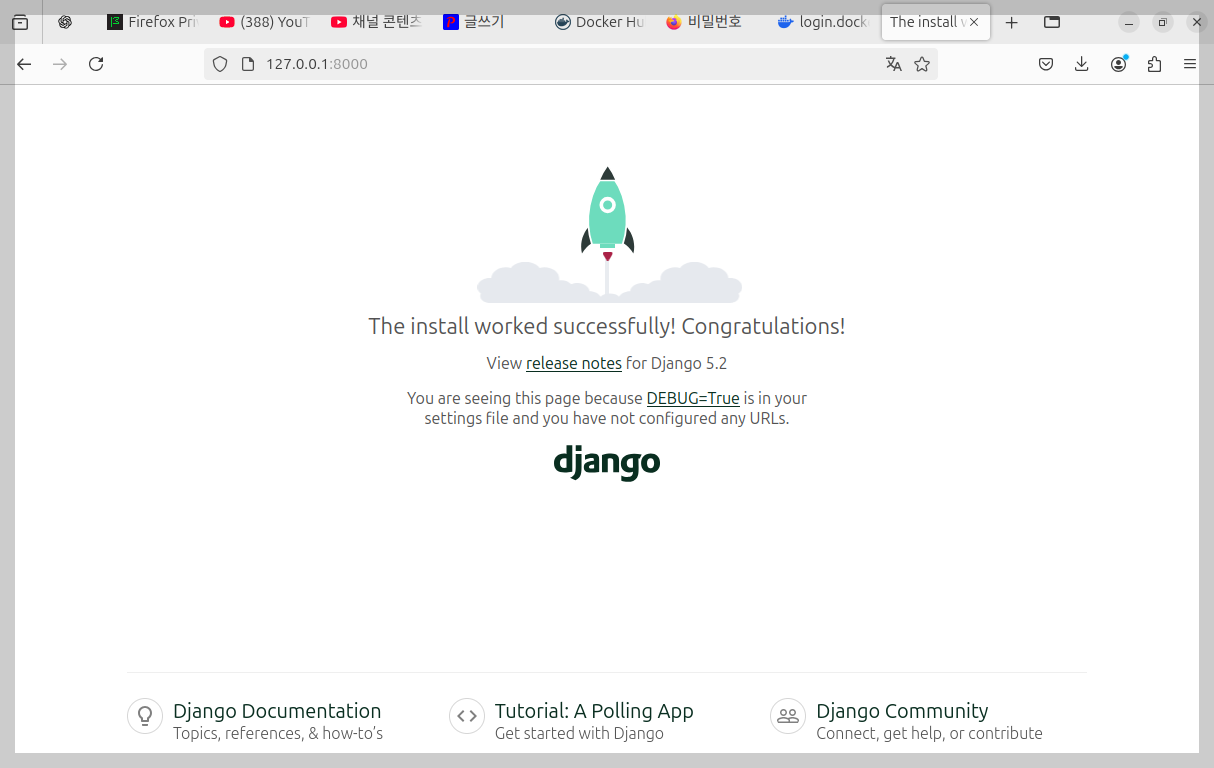The width and height of the screenshot is (1214, 768).
Task: Click 'Connect, get help, or contribute' text
Action: click(x=929, y=733)
